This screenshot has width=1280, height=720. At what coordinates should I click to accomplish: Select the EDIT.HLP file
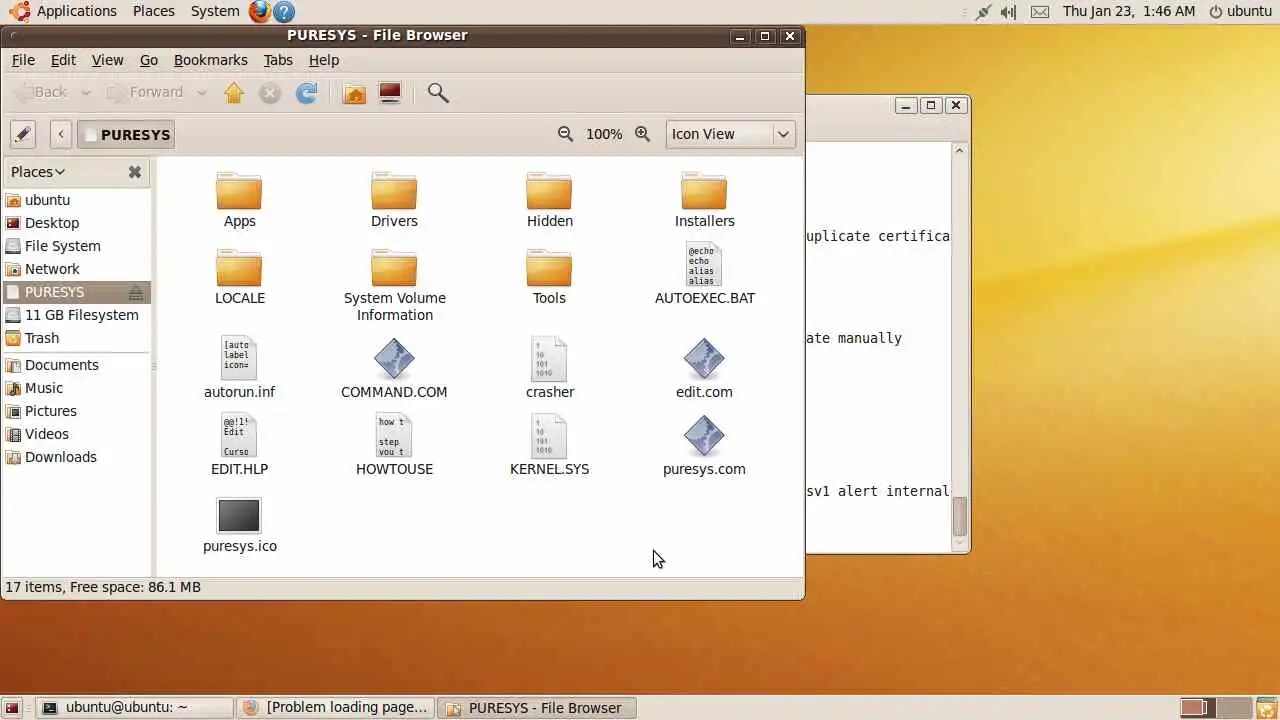[x=240, y=445]
